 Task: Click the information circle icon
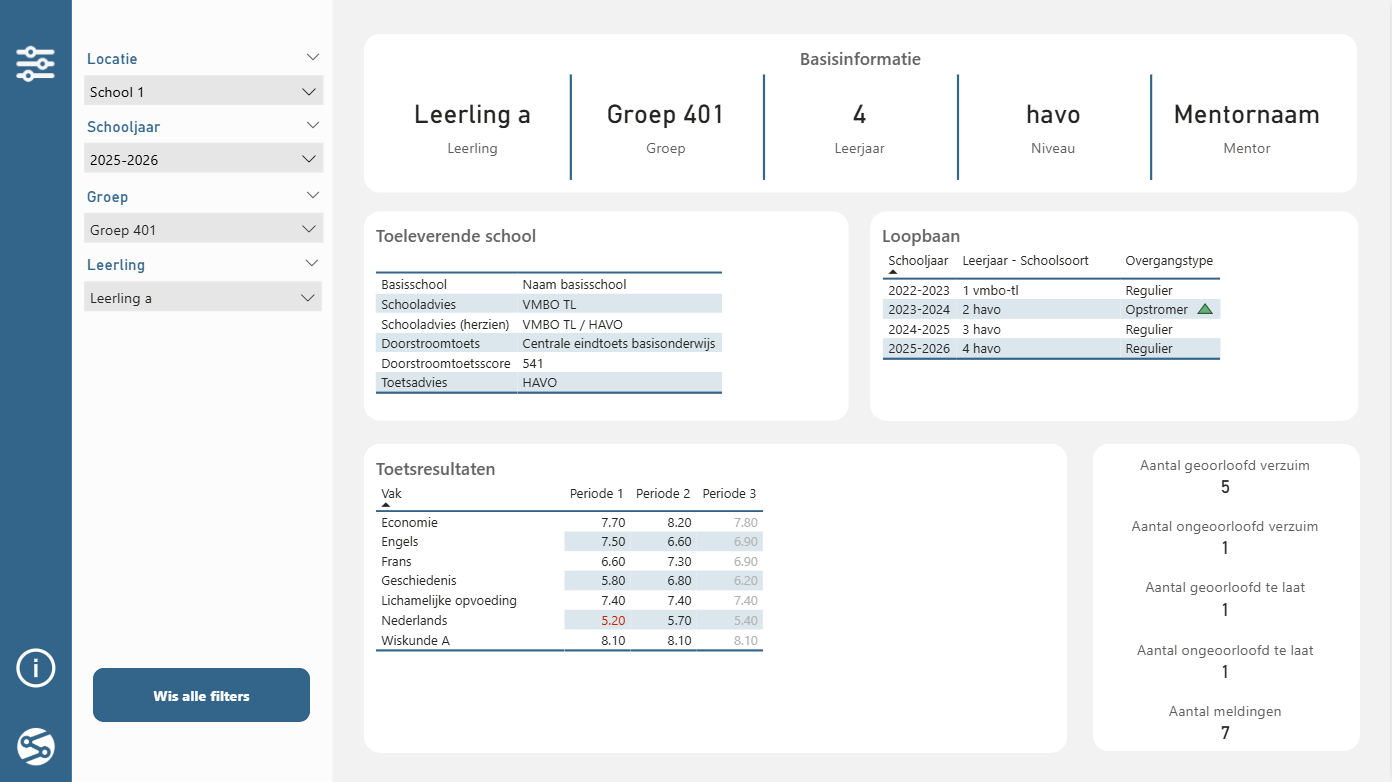pos(36,668)
